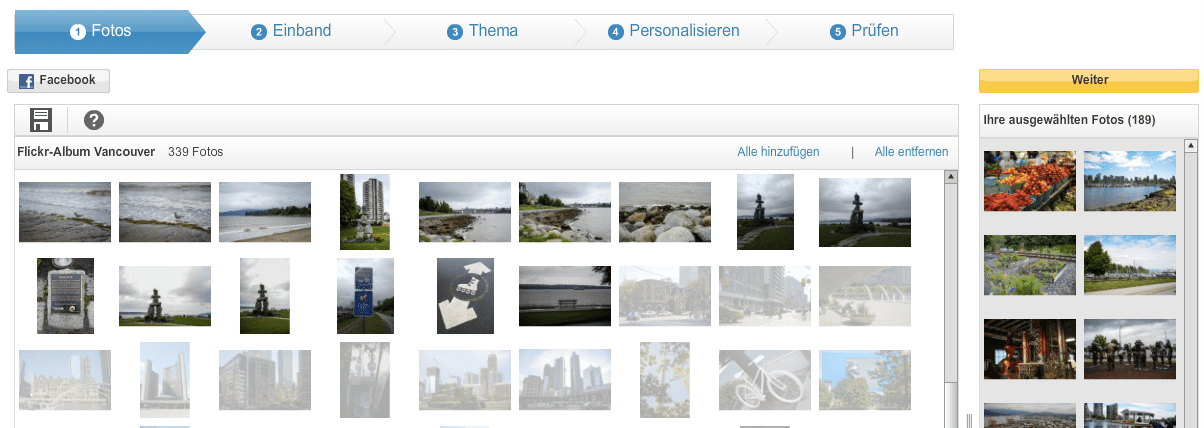Select the pavement stencil art photo
1204x428 pixels.
[x=465, y=296]
